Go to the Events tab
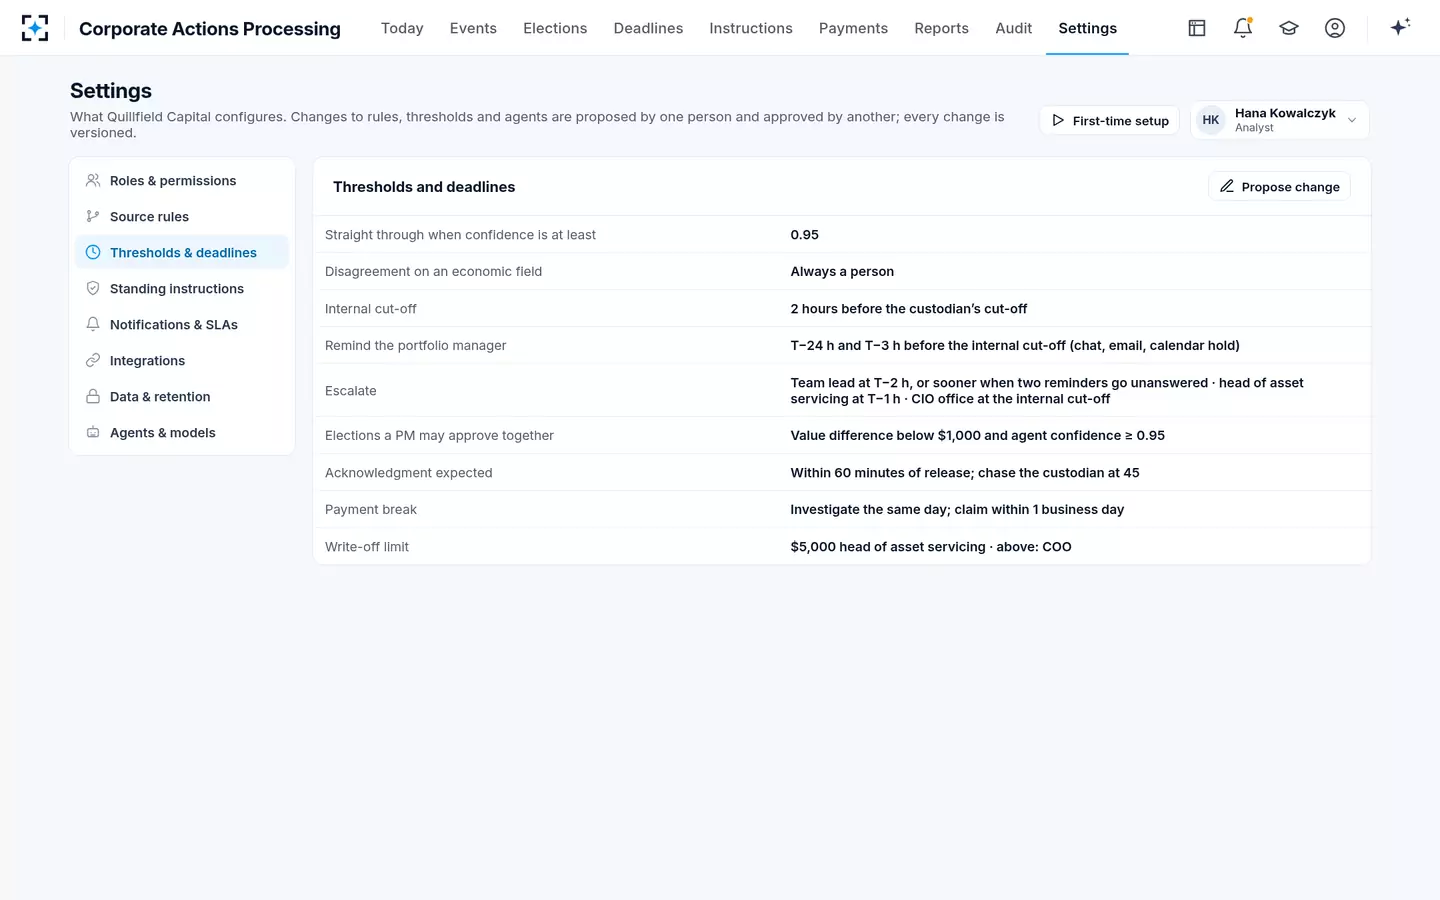Image resolution: width=1440 pixels, height=900 pixels. [473, 28]
